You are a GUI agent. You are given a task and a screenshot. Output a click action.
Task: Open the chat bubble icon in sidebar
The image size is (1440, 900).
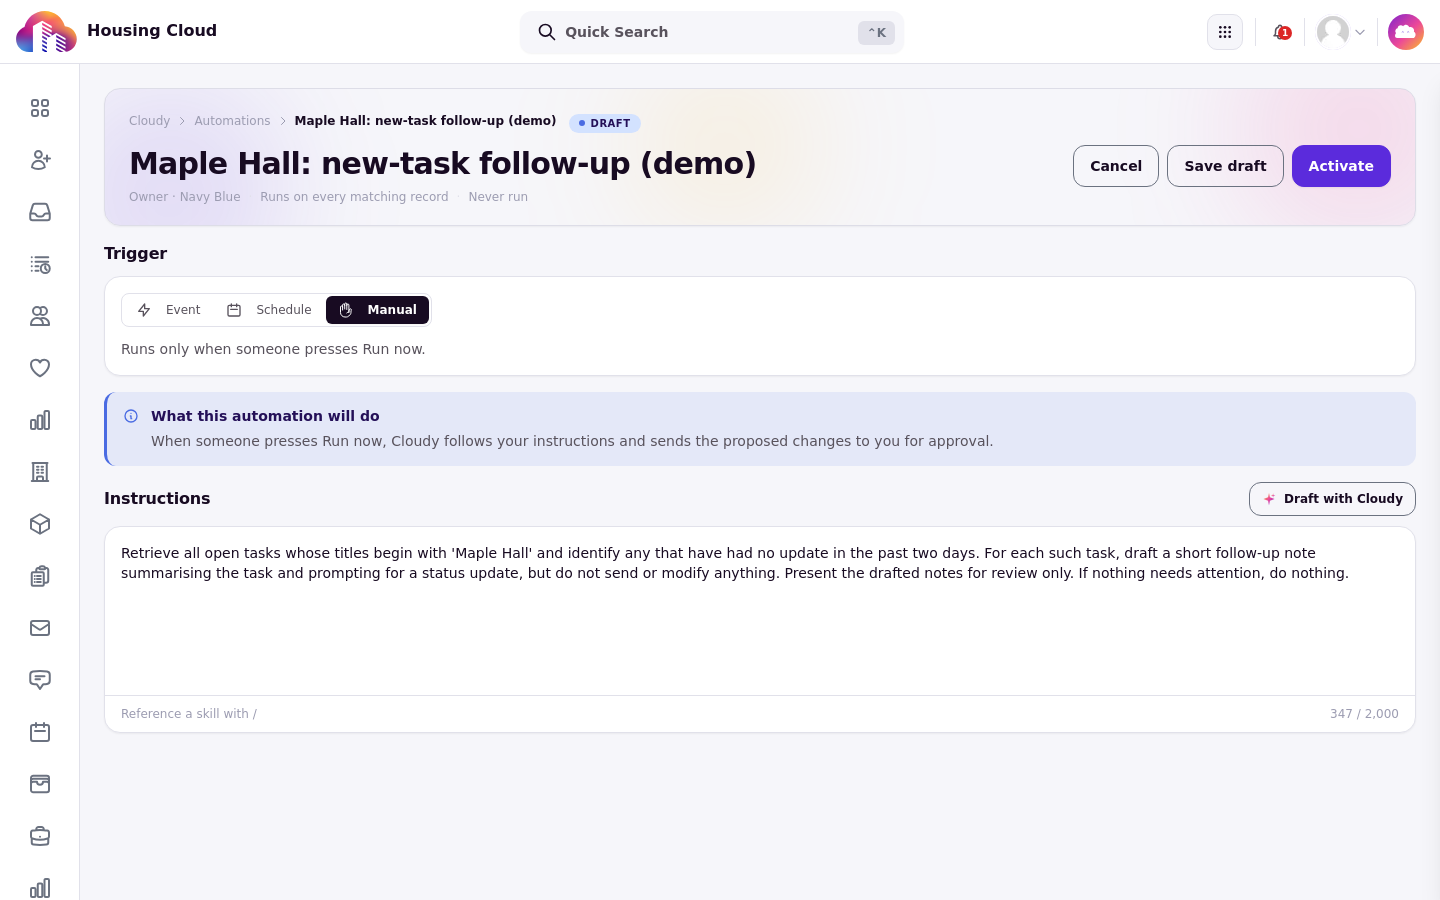[40, 680]
